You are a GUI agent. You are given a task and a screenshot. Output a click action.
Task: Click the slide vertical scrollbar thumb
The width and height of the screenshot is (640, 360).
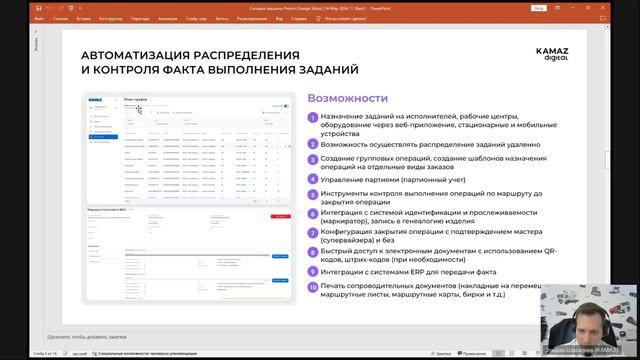(607, 160)
